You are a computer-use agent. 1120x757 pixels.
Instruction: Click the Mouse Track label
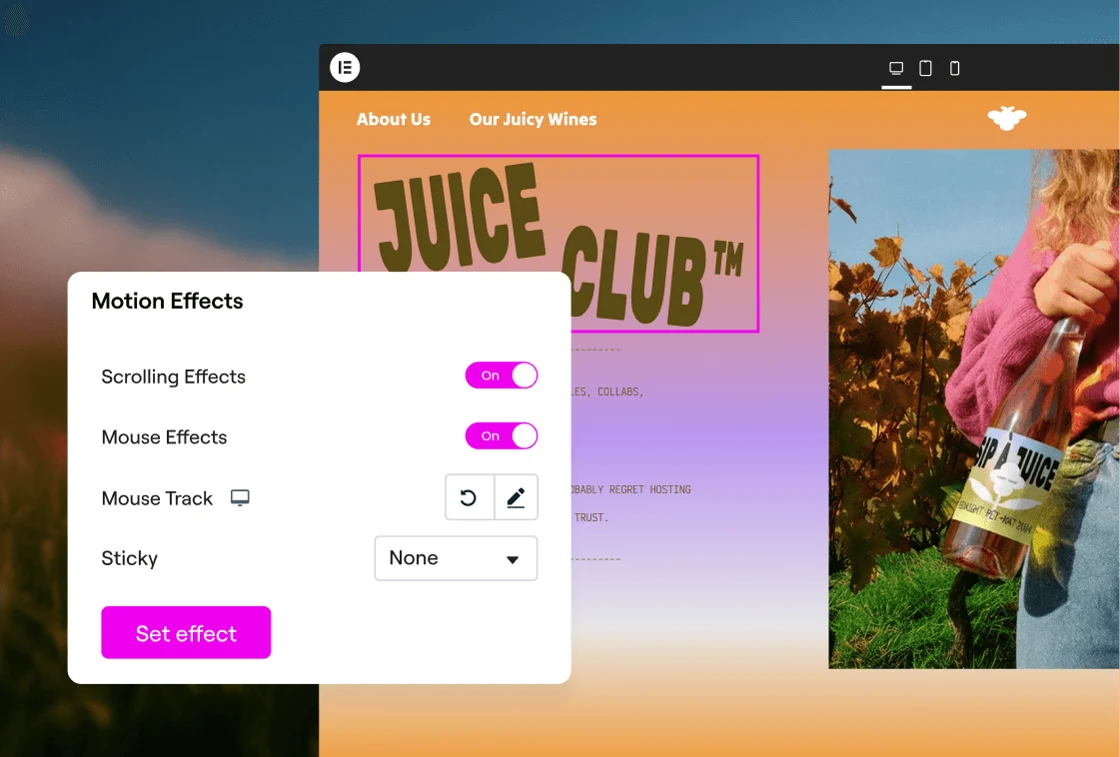tap(157, 498)
